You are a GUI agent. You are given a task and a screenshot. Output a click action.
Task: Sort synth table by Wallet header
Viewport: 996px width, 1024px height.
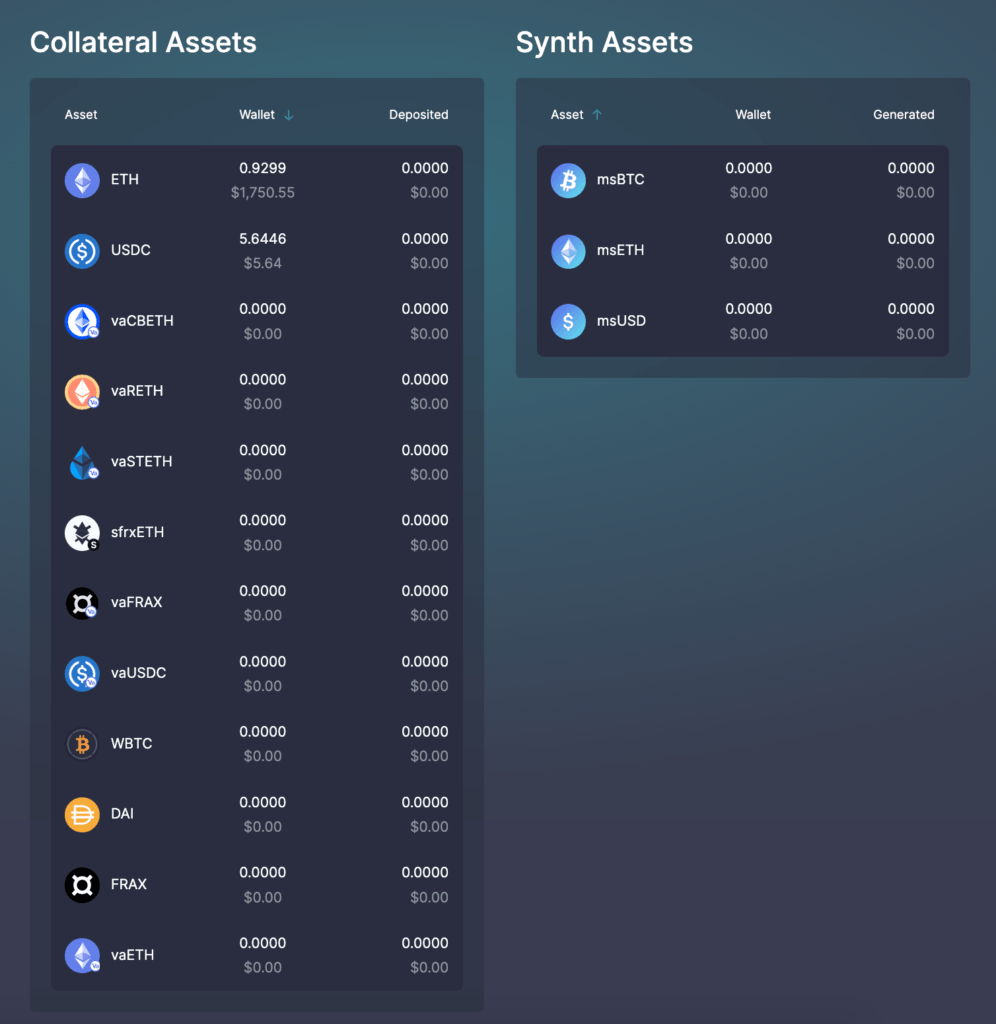click(x=753, y=114)
